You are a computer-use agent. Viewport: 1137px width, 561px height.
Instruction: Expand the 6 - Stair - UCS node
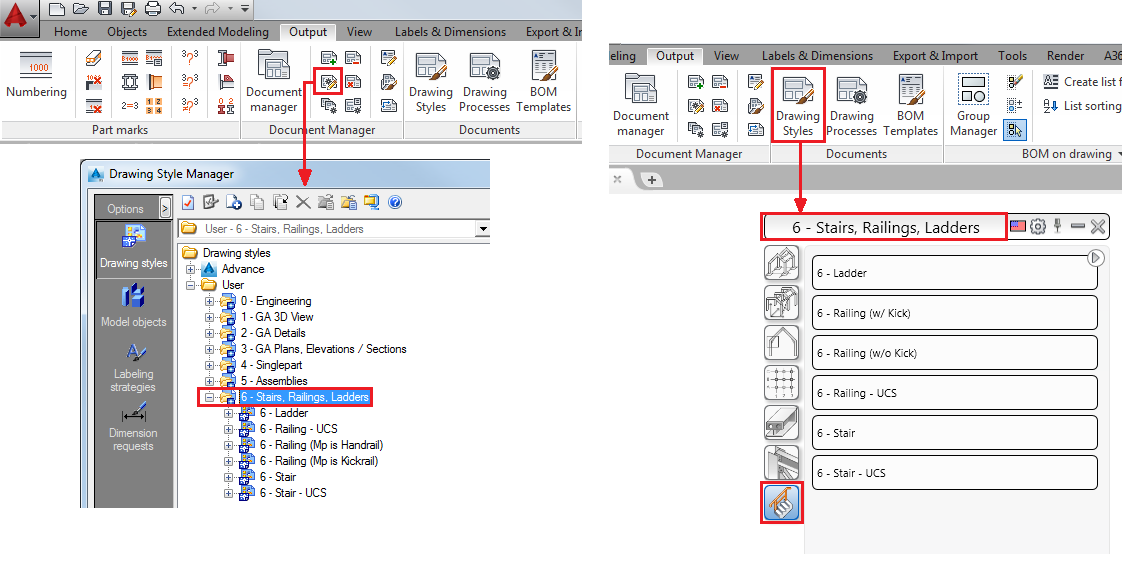(x=228, y=493)
